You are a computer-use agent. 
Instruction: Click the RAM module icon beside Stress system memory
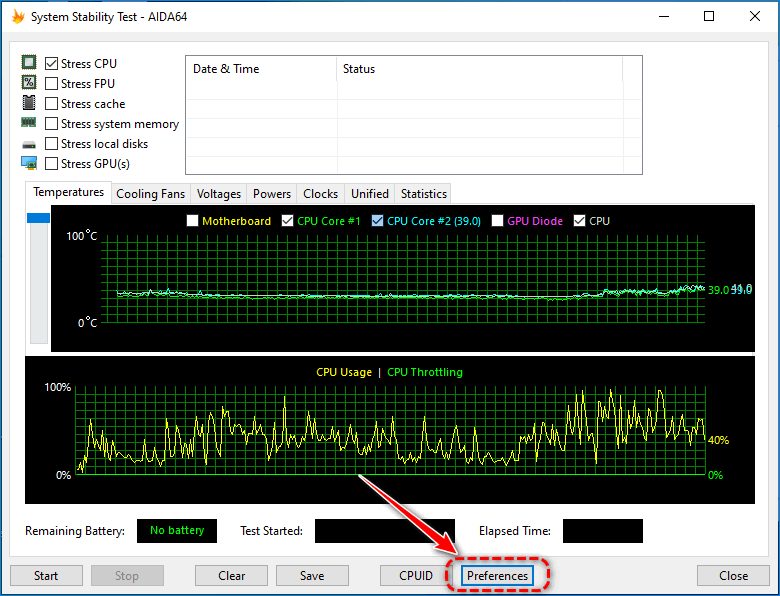(x=28, y=122)
